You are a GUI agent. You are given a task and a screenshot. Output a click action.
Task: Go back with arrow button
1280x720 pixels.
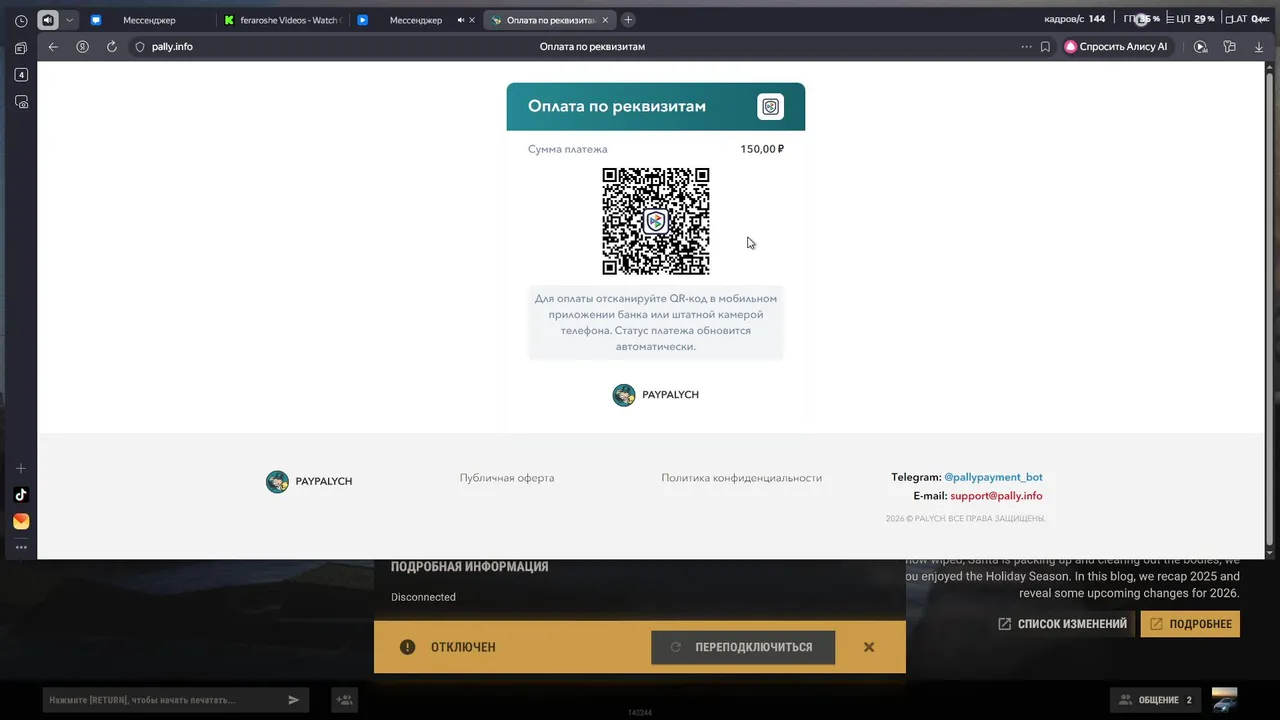click(x=53, y=47)
